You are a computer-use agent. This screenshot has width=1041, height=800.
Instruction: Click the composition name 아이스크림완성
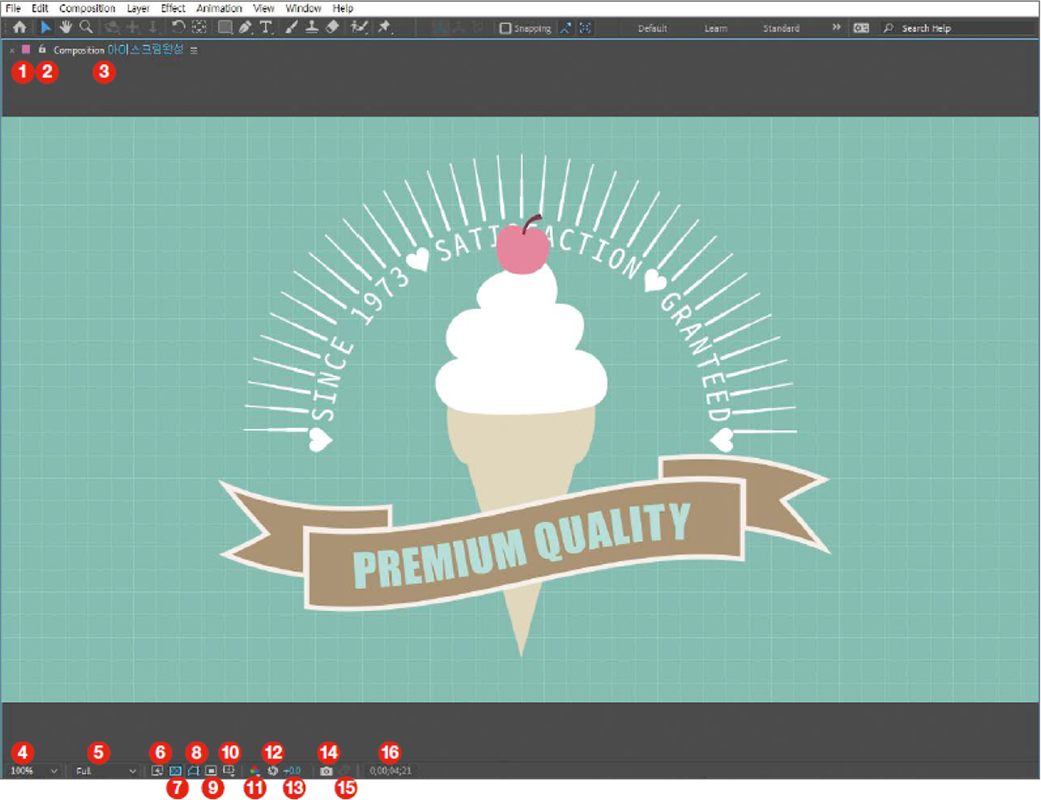point(145,50)
